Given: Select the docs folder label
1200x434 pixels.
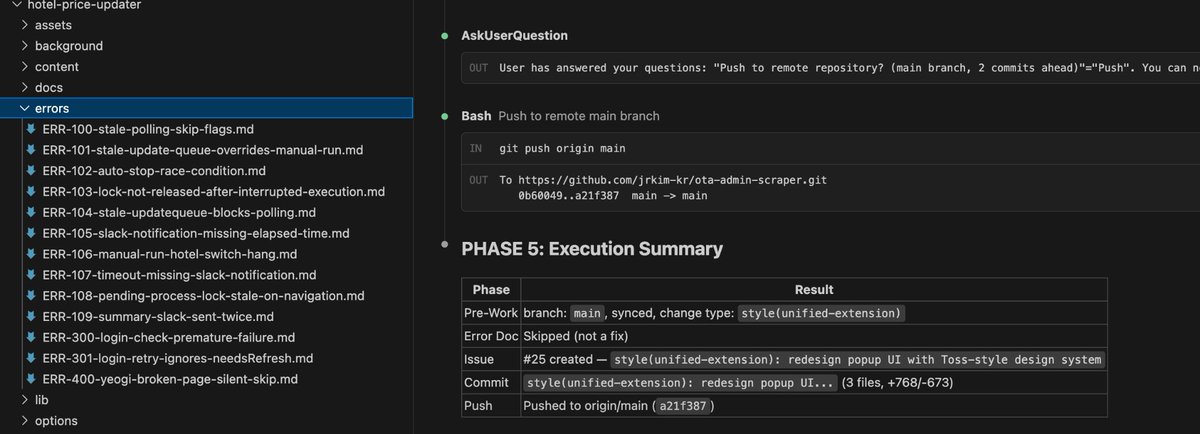Looking at the screenshot, I should point(49,88).
